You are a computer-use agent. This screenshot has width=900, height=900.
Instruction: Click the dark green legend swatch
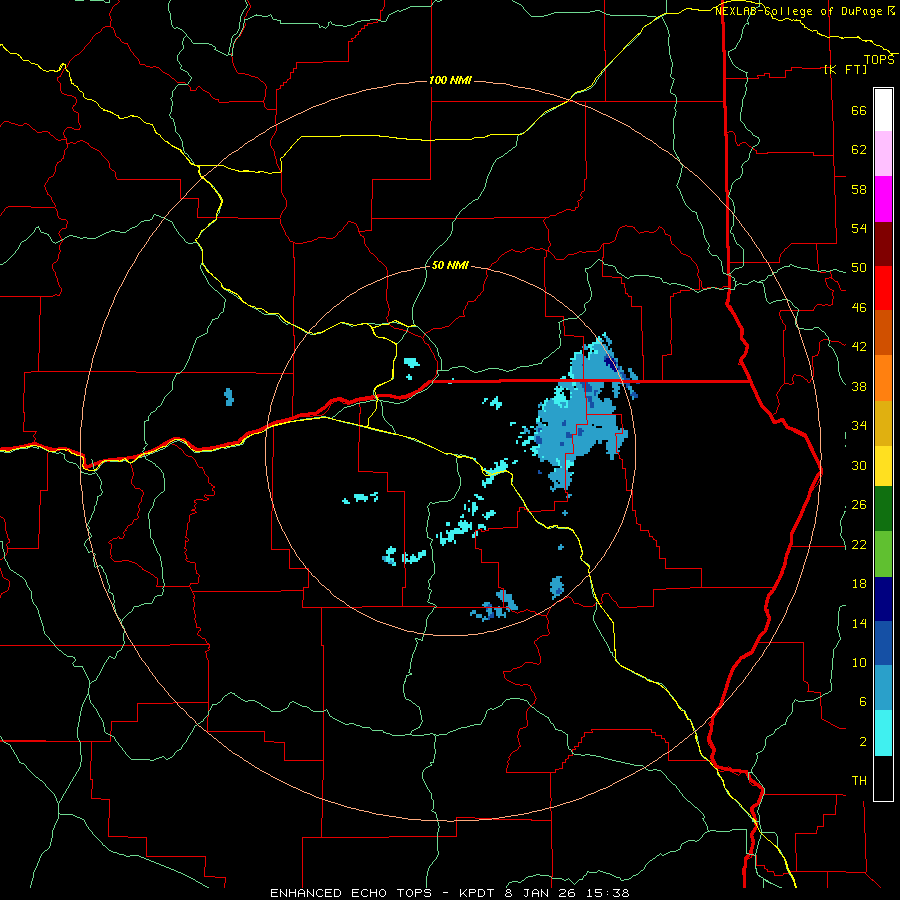[883, 509]
